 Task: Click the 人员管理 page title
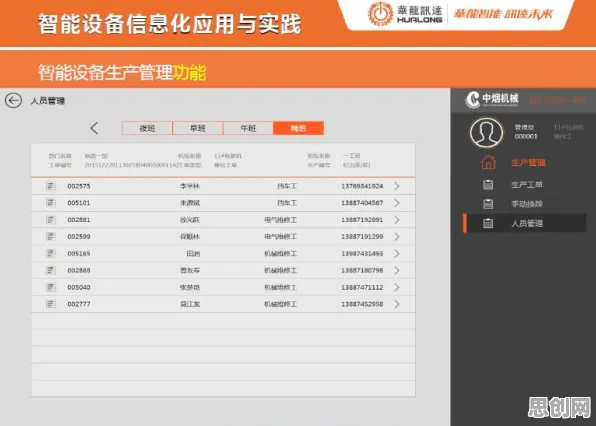tap(48, 101)
